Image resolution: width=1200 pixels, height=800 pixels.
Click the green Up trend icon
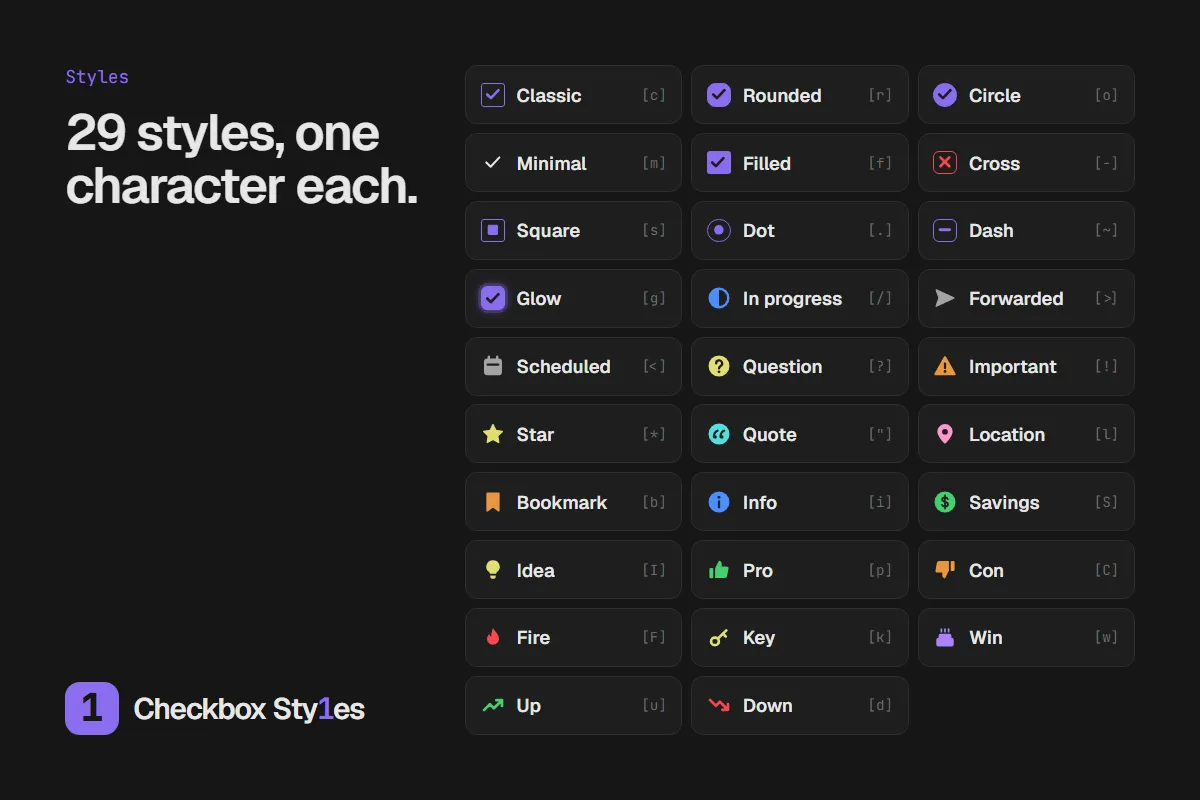[493, 705]
